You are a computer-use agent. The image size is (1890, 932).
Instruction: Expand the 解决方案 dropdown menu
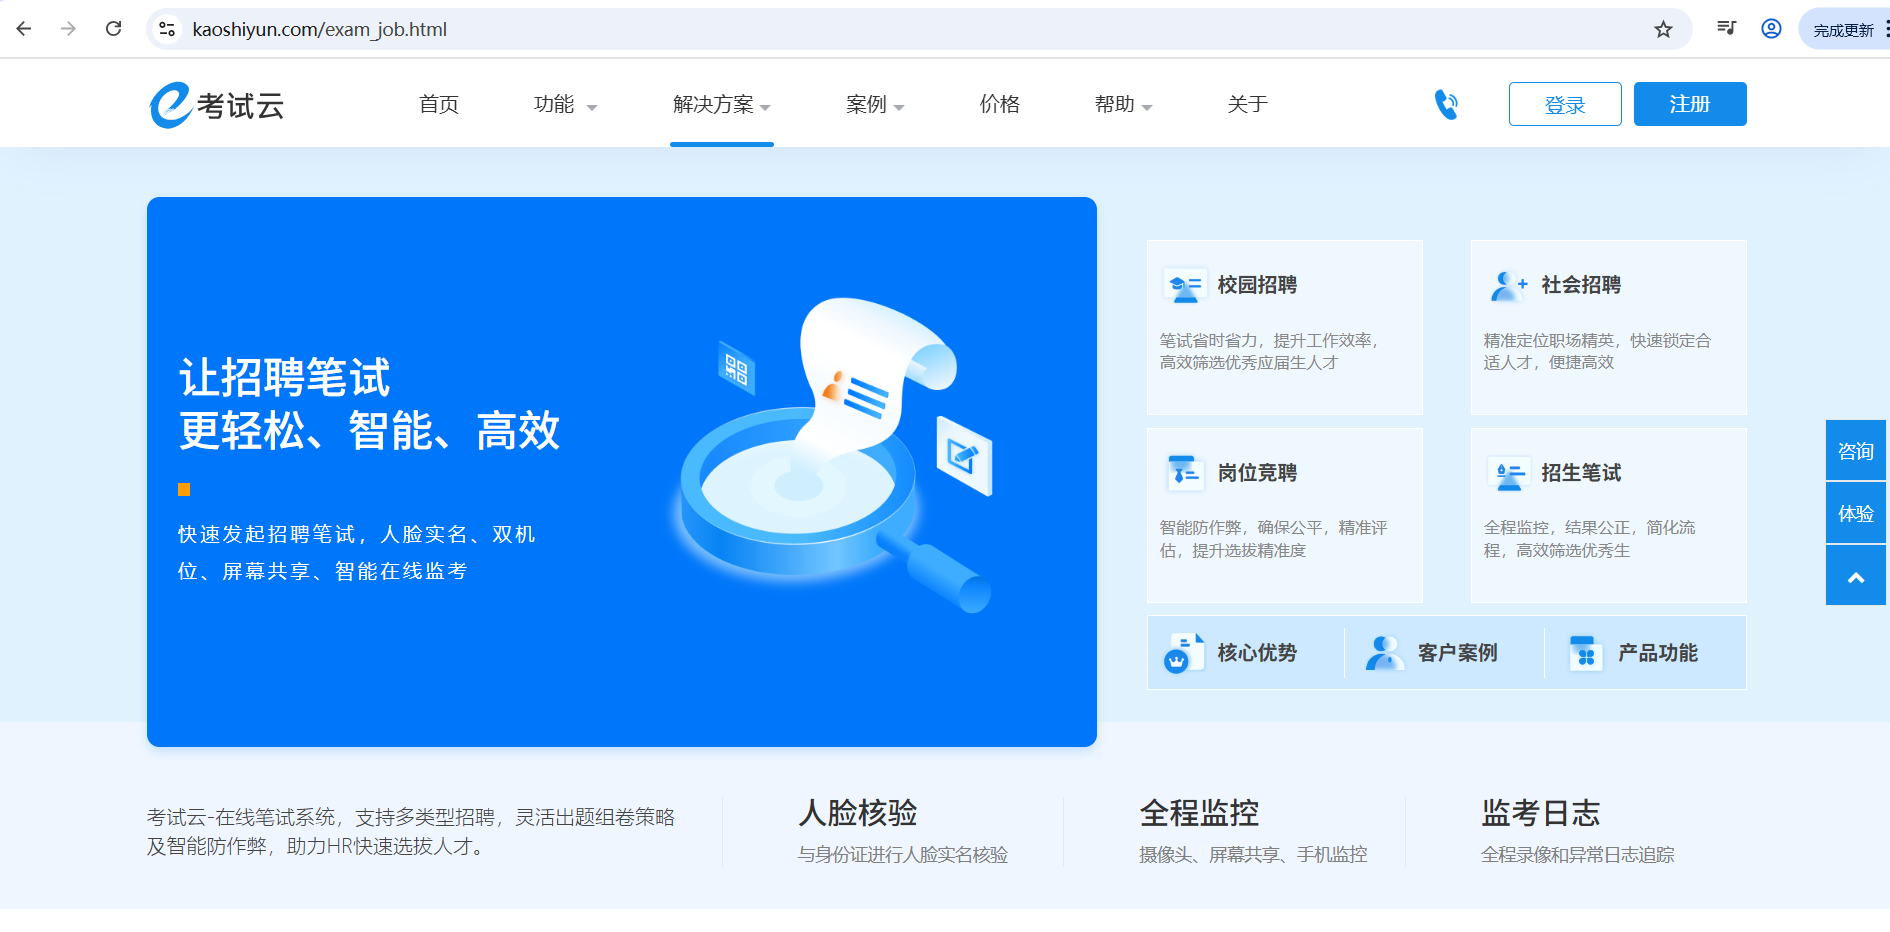pos(721,105)
